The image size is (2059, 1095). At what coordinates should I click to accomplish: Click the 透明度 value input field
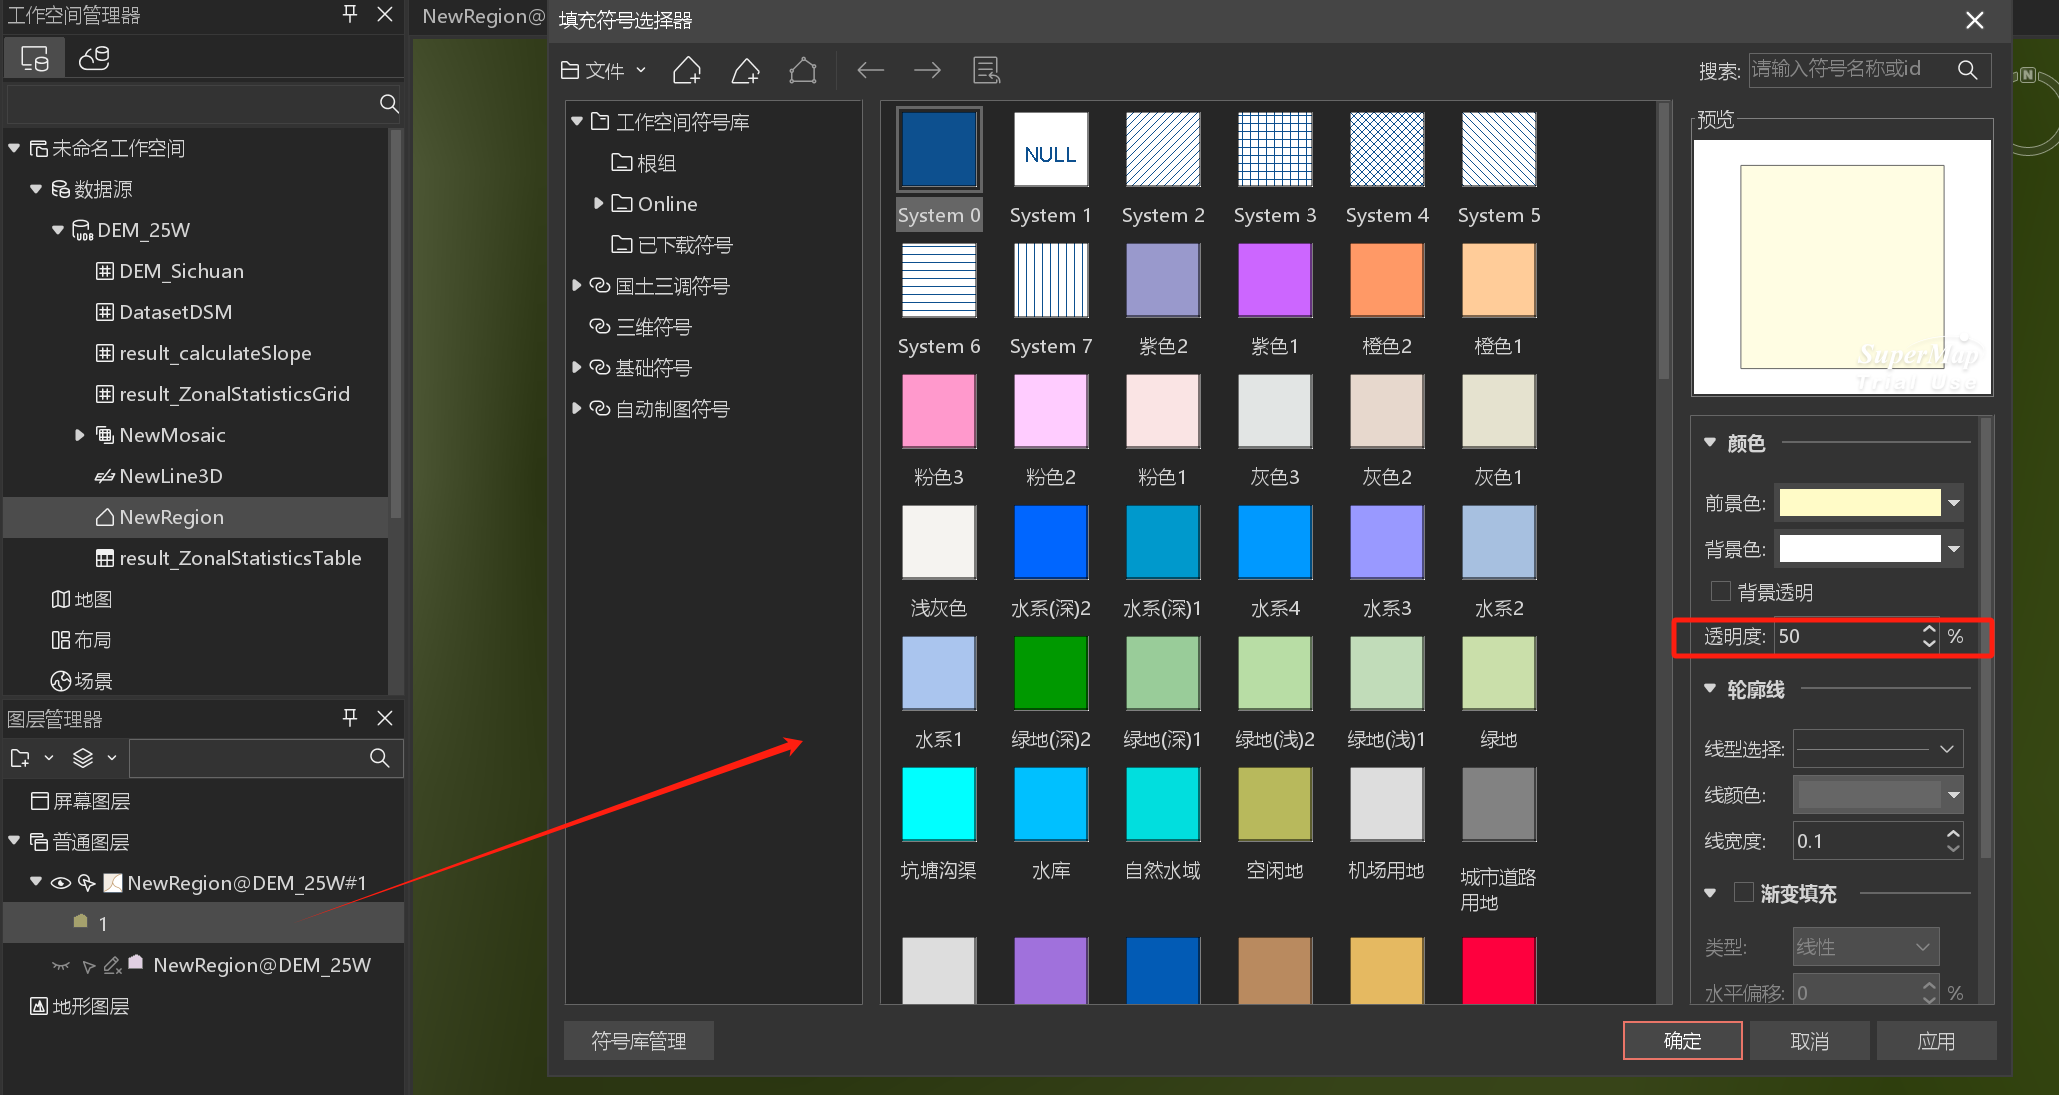[1845, 637]
